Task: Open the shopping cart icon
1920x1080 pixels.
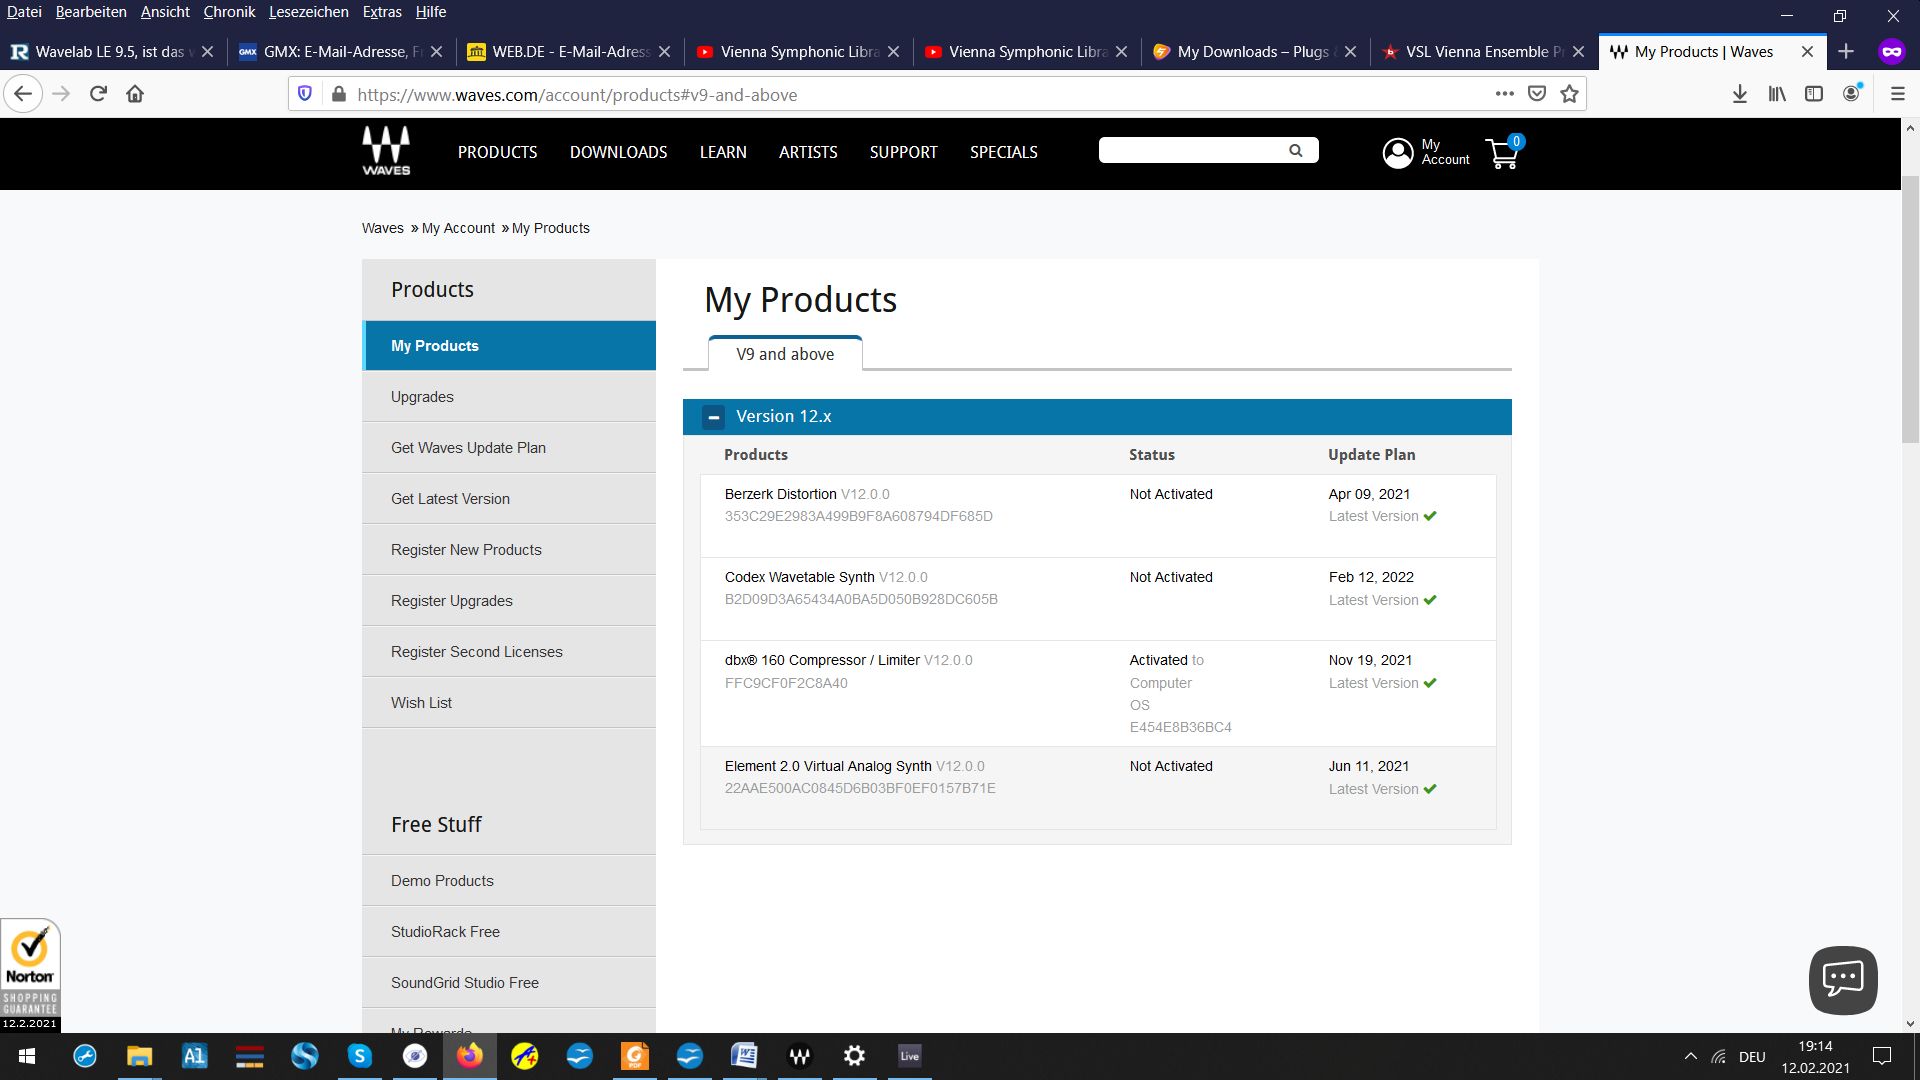Action: (1503, 152)
